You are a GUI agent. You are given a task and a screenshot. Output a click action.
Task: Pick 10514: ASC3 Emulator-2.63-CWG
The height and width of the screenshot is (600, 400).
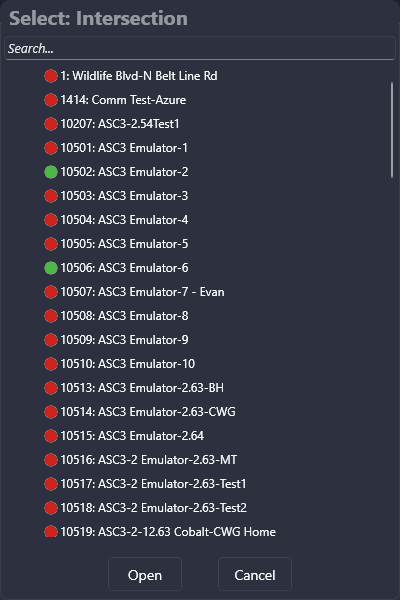point(148,412)
